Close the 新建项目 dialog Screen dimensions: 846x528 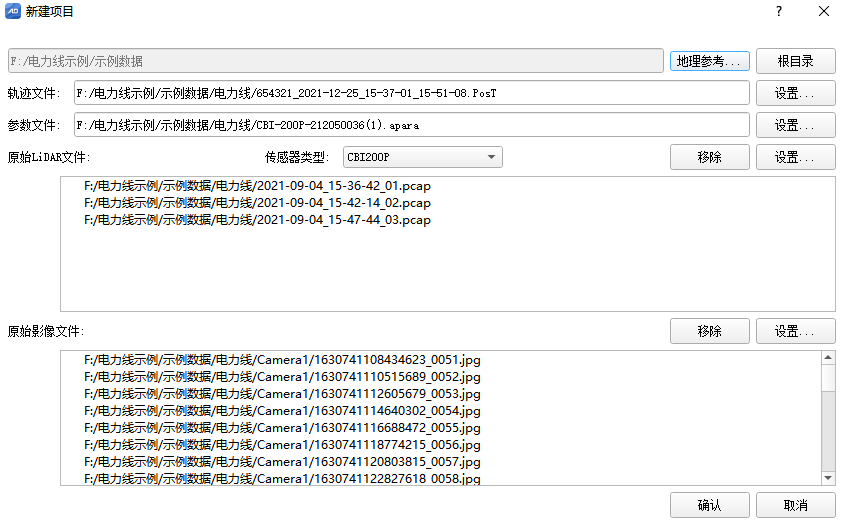(x=823, y=11)
